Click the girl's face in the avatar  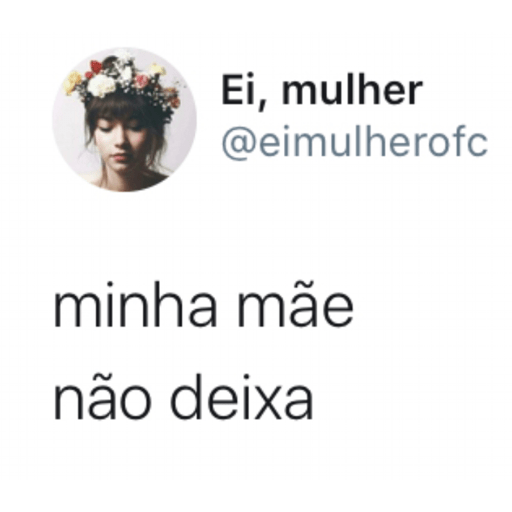(x=119, y=145)
